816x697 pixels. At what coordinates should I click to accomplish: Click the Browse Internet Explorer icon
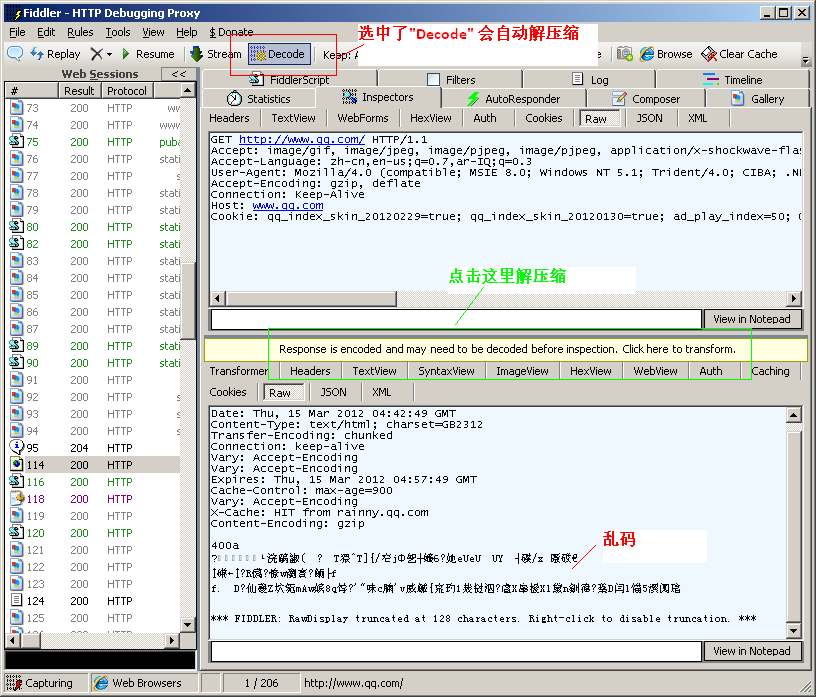click(646, 54)
